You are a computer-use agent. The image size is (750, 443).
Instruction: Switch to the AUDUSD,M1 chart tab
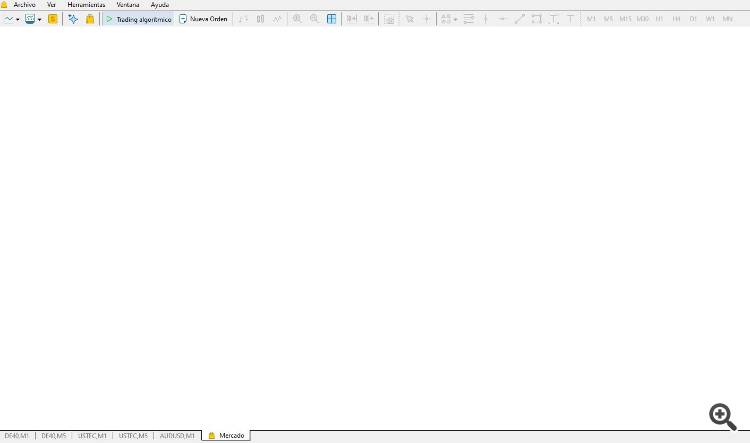pyautogui.click(x=177, y=436)
